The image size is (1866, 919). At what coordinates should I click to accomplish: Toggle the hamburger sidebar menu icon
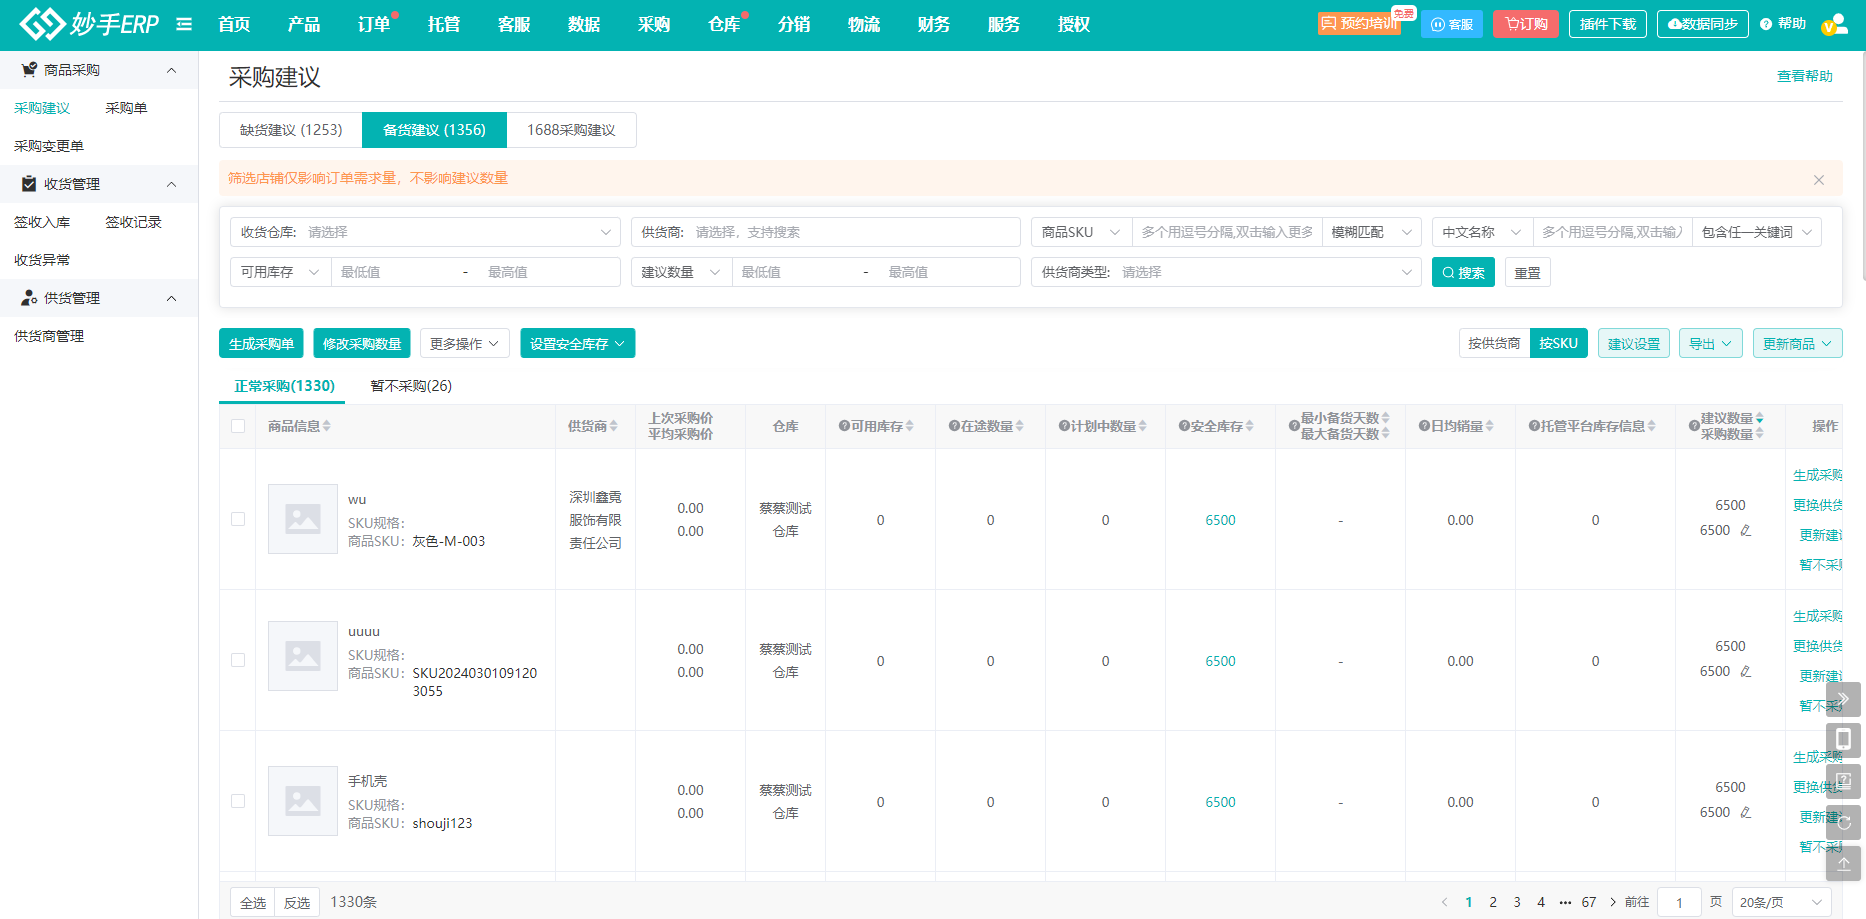pyautogui.click(x=184, y=24)
